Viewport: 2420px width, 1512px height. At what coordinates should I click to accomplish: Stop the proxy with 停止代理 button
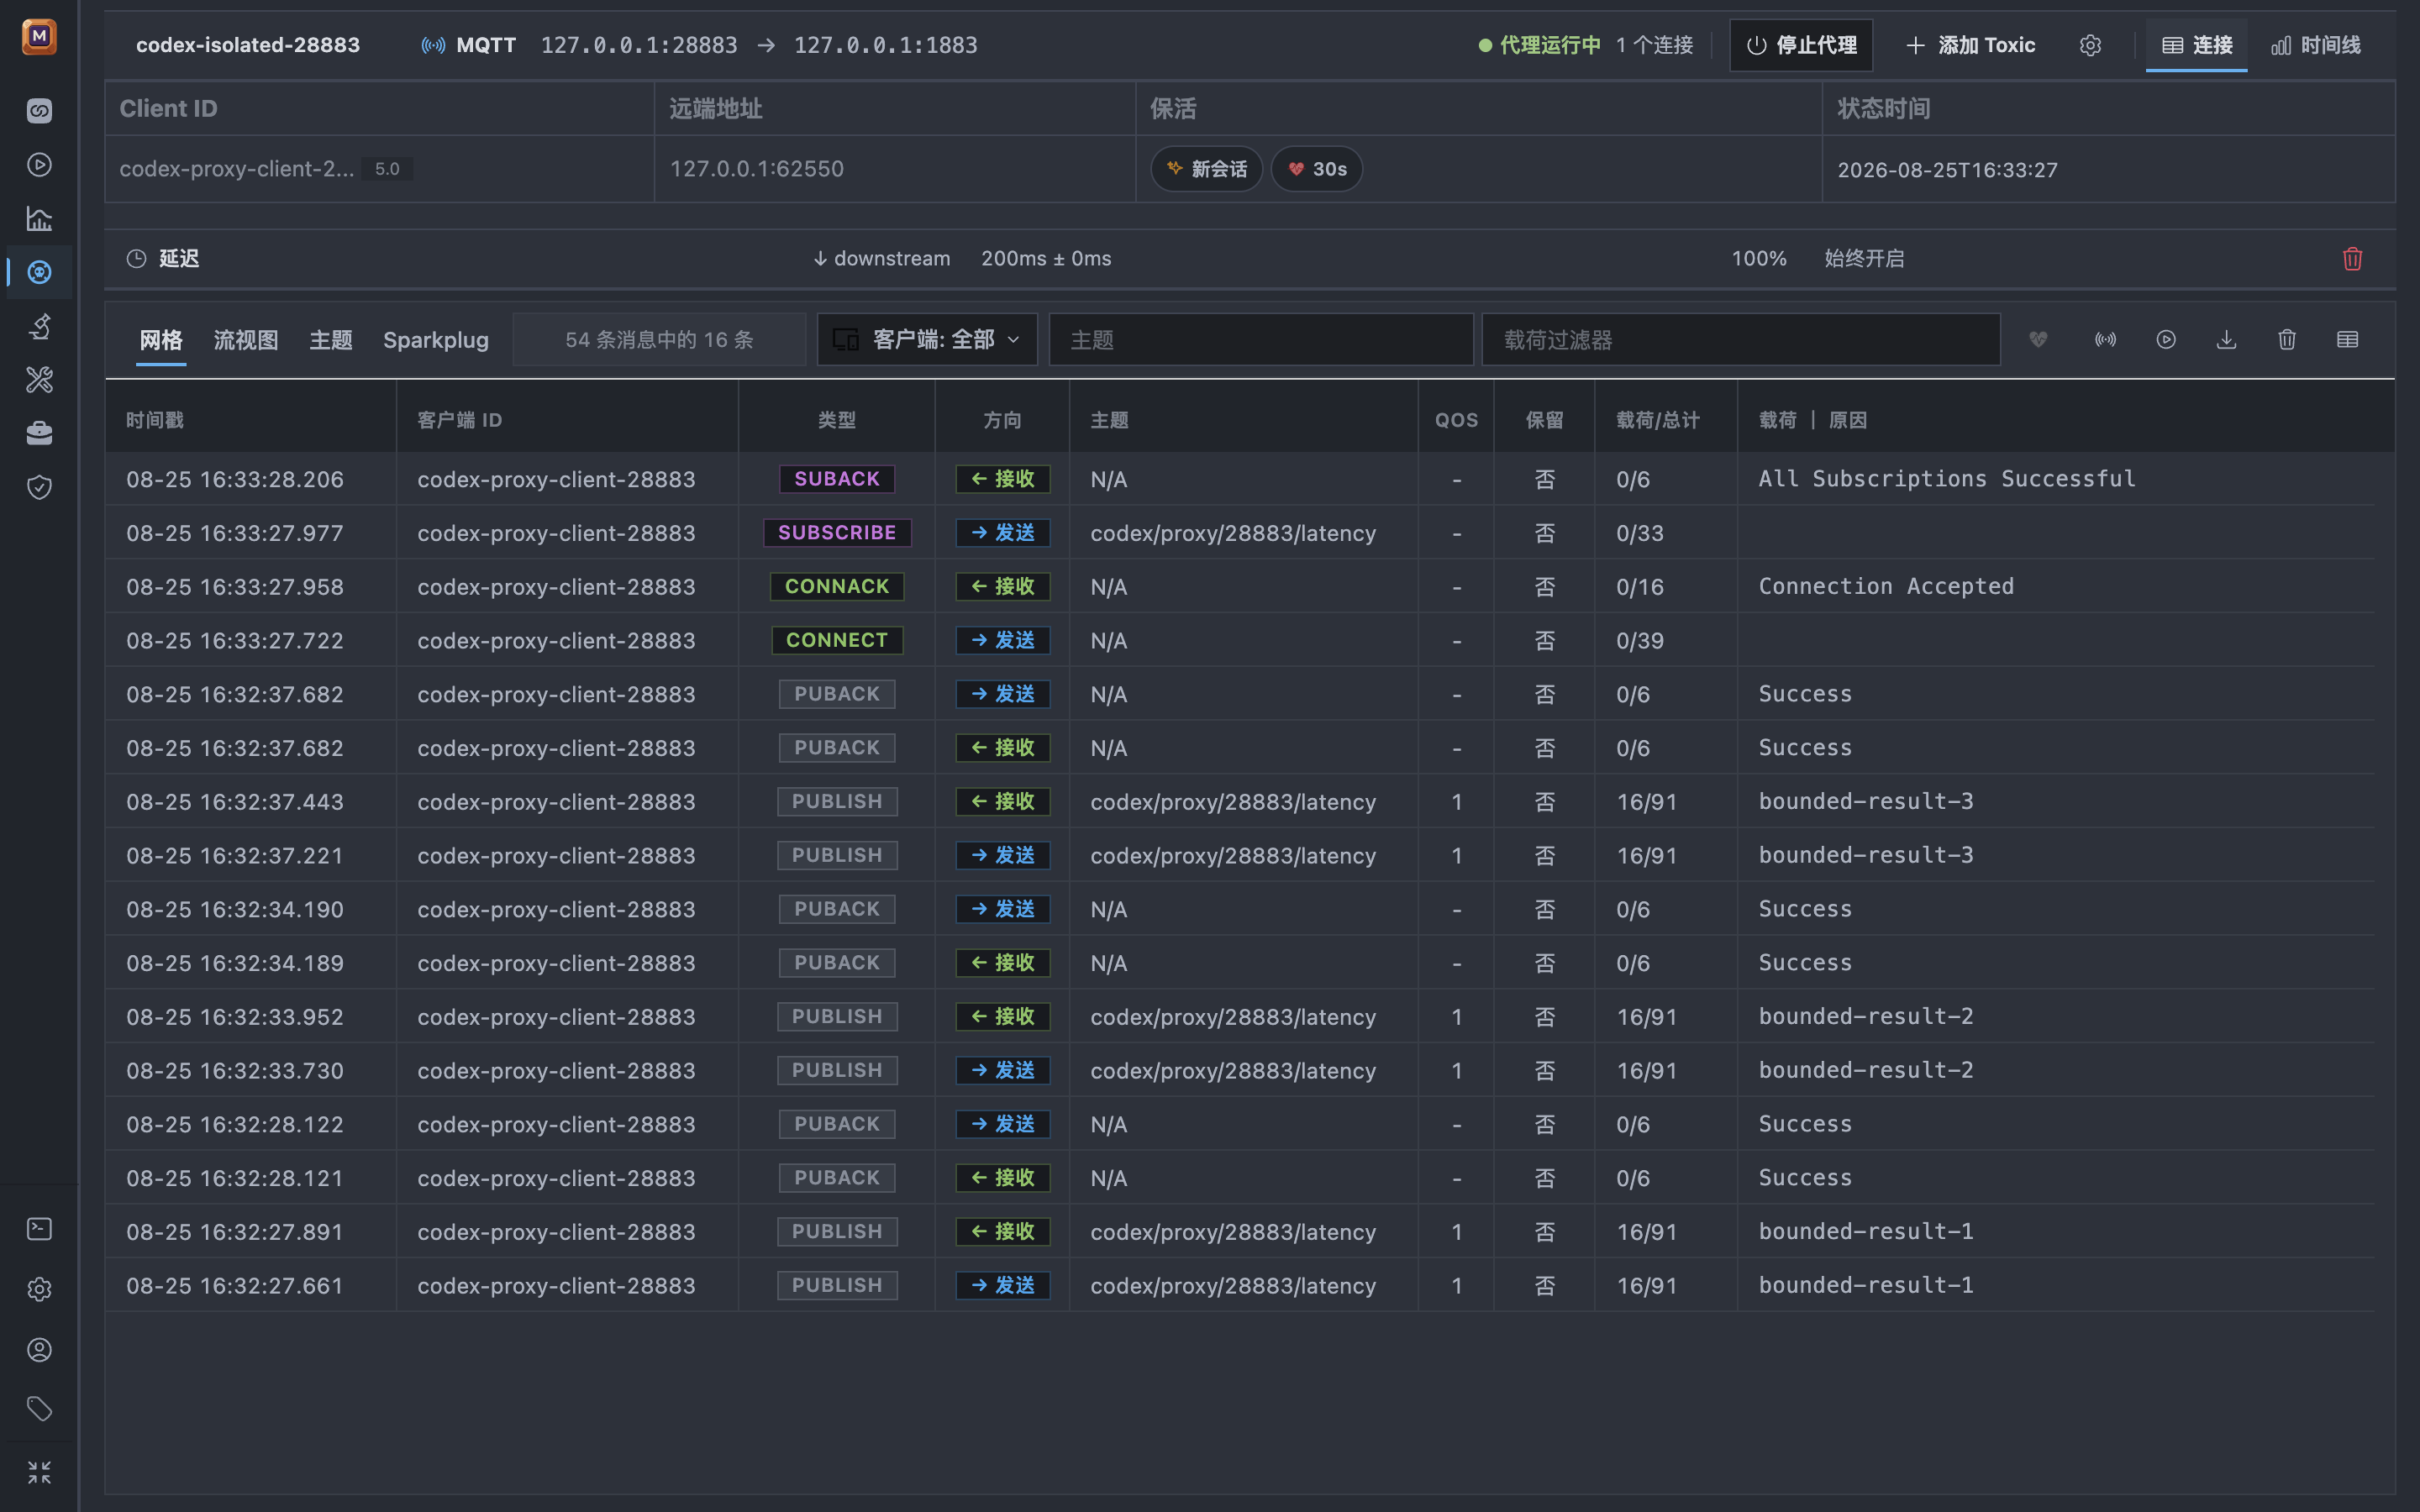1801,45
